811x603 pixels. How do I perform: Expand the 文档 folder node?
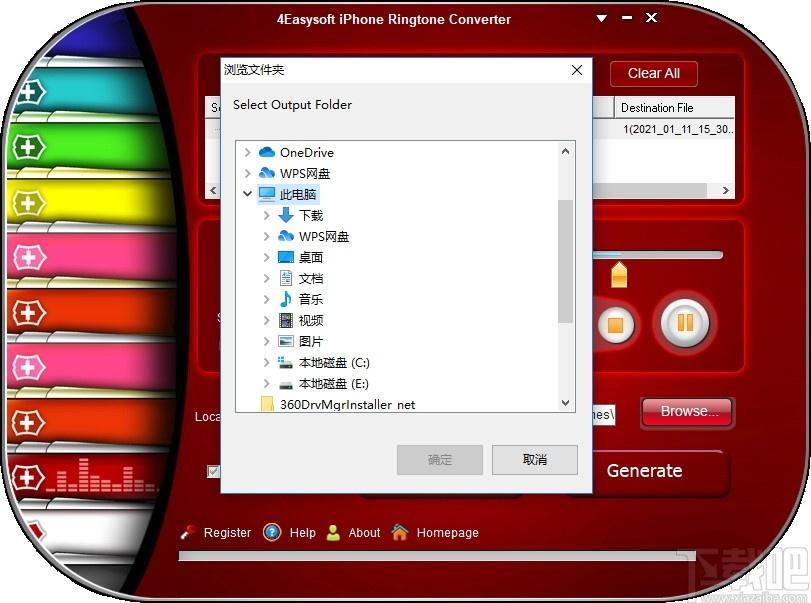click(266, 278)
